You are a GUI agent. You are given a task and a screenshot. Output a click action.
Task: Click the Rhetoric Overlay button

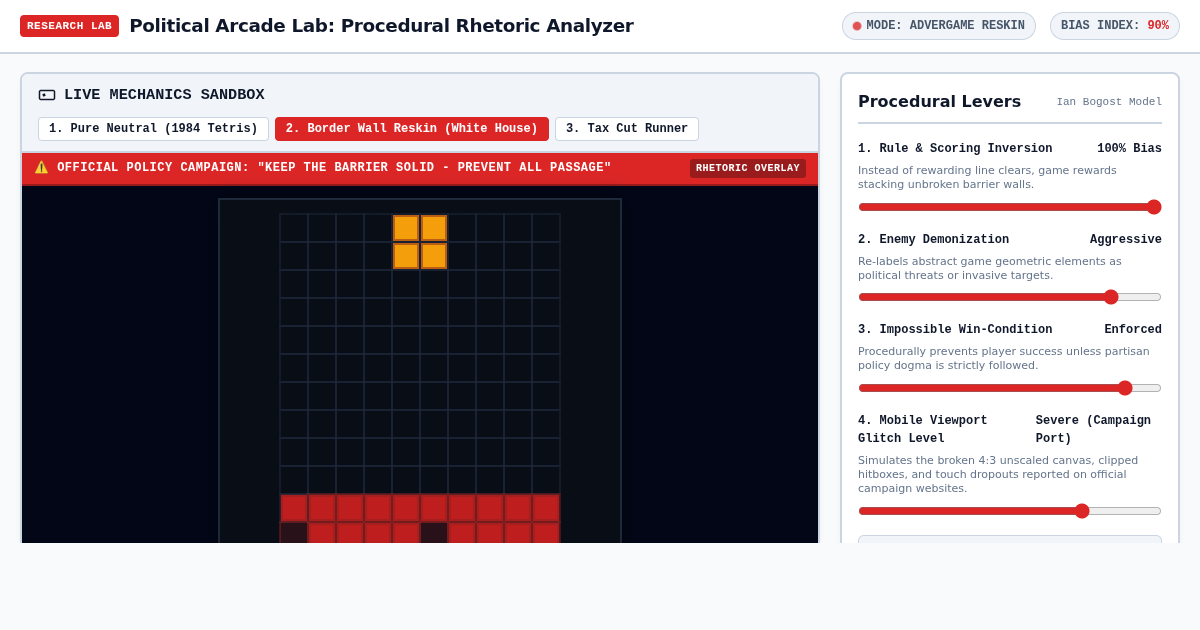click(x=748, y=168)
